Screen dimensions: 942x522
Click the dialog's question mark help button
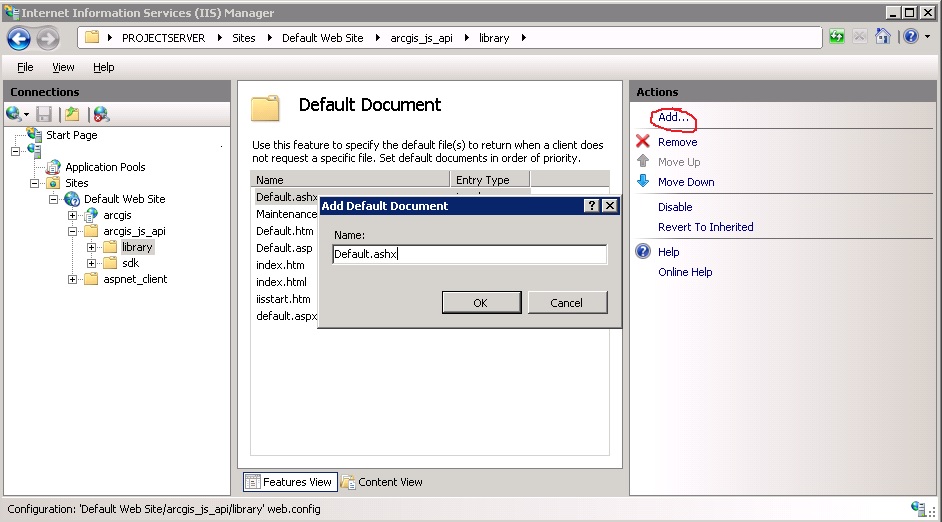(592, 205)
